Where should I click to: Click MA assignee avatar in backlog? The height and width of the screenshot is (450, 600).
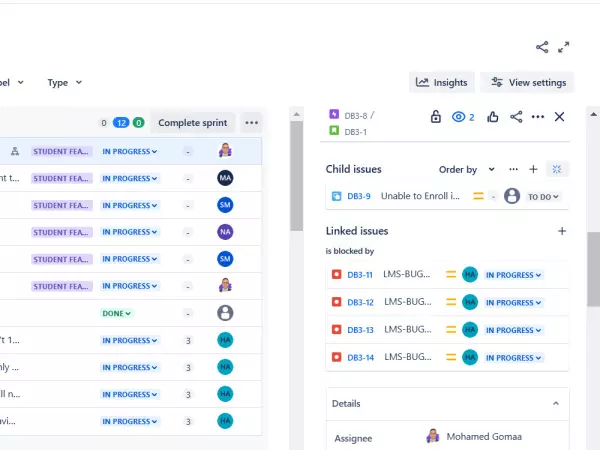tap(225, 178)
